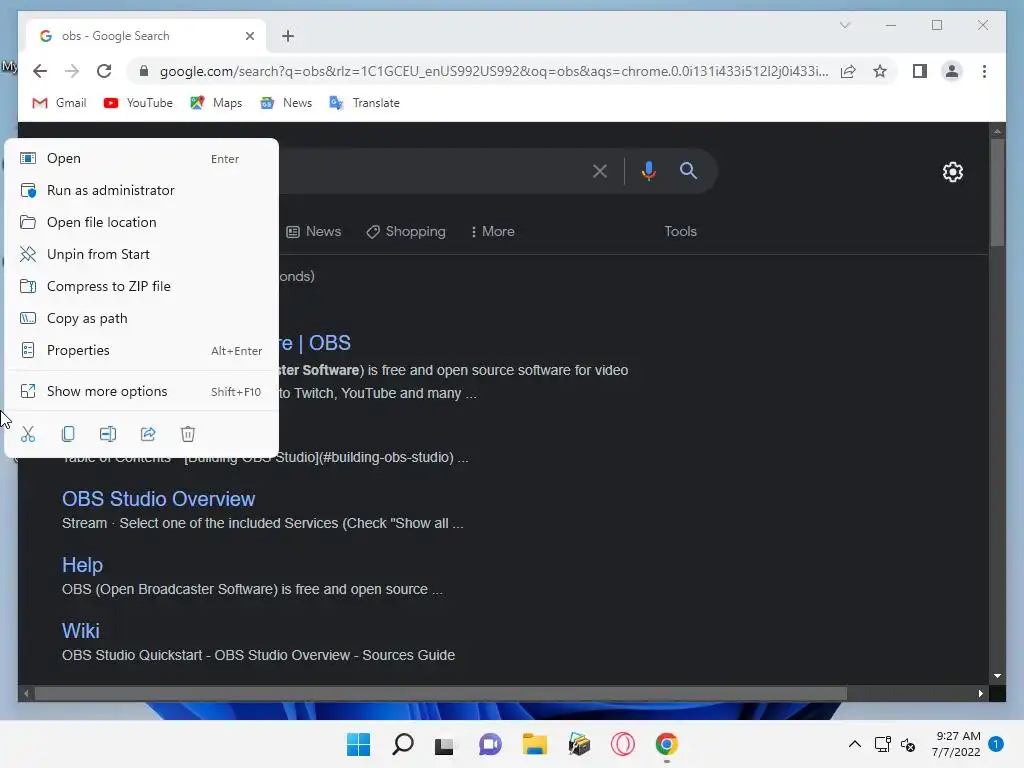
Task: Open the YouTube bookmark
Action: [x=138, y=103]
